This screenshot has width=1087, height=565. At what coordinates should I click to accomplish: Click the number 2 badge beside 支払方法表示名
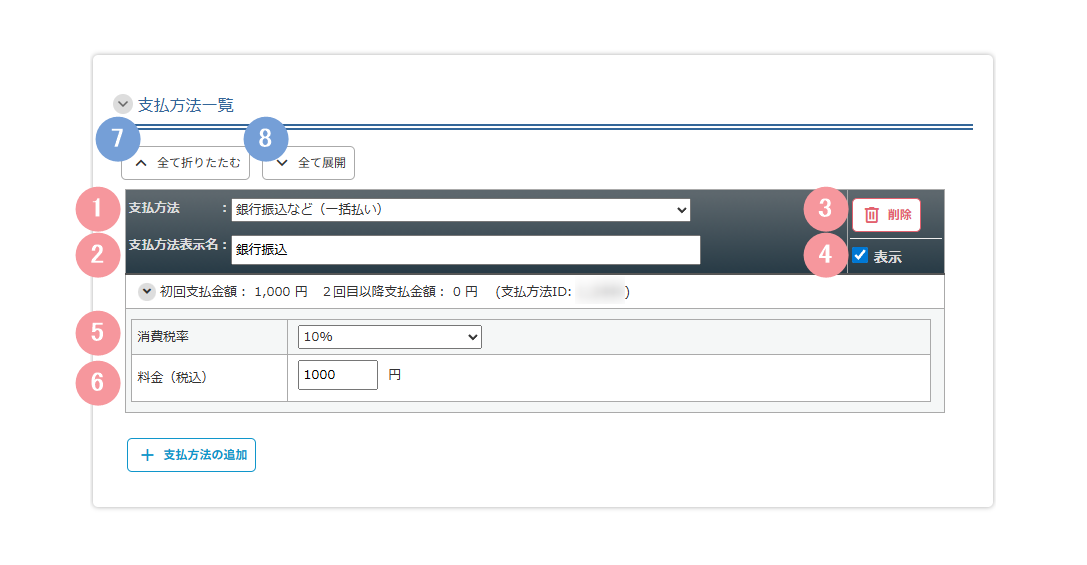coord(97,254)
